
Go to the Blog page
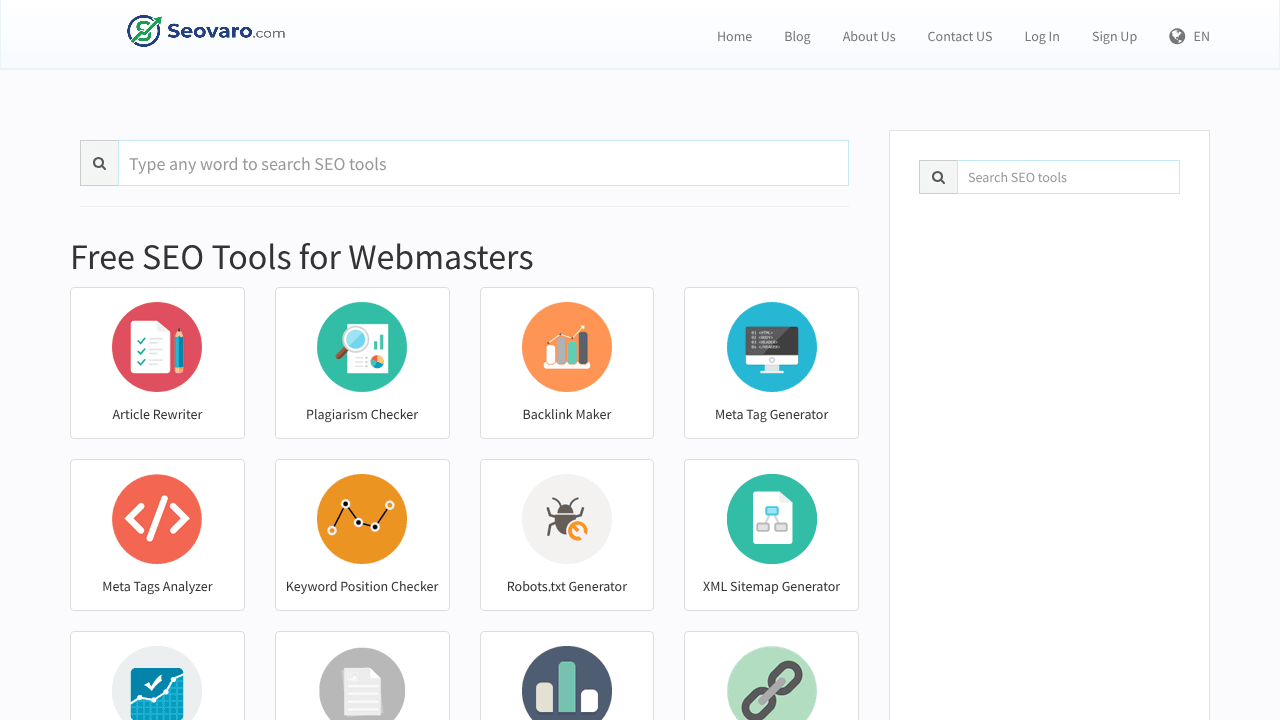[797, 36]
